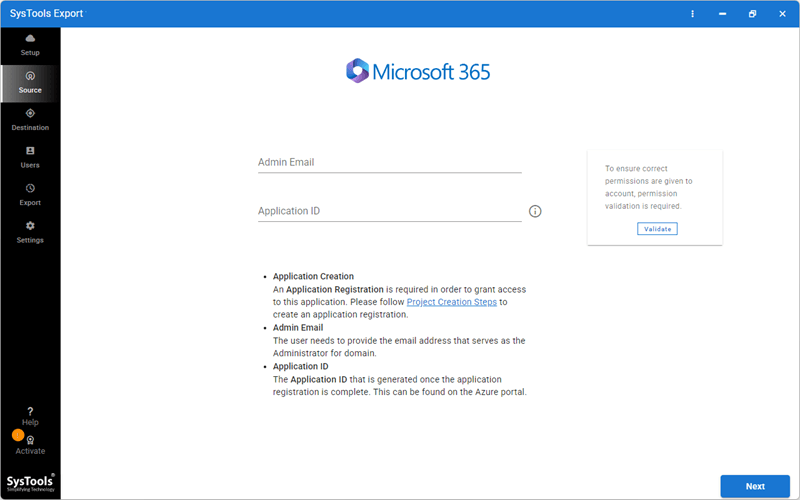The image size is (800, 500).
Task: Click the Validate button
Action: pyautogui.click(x=657, y=229)
